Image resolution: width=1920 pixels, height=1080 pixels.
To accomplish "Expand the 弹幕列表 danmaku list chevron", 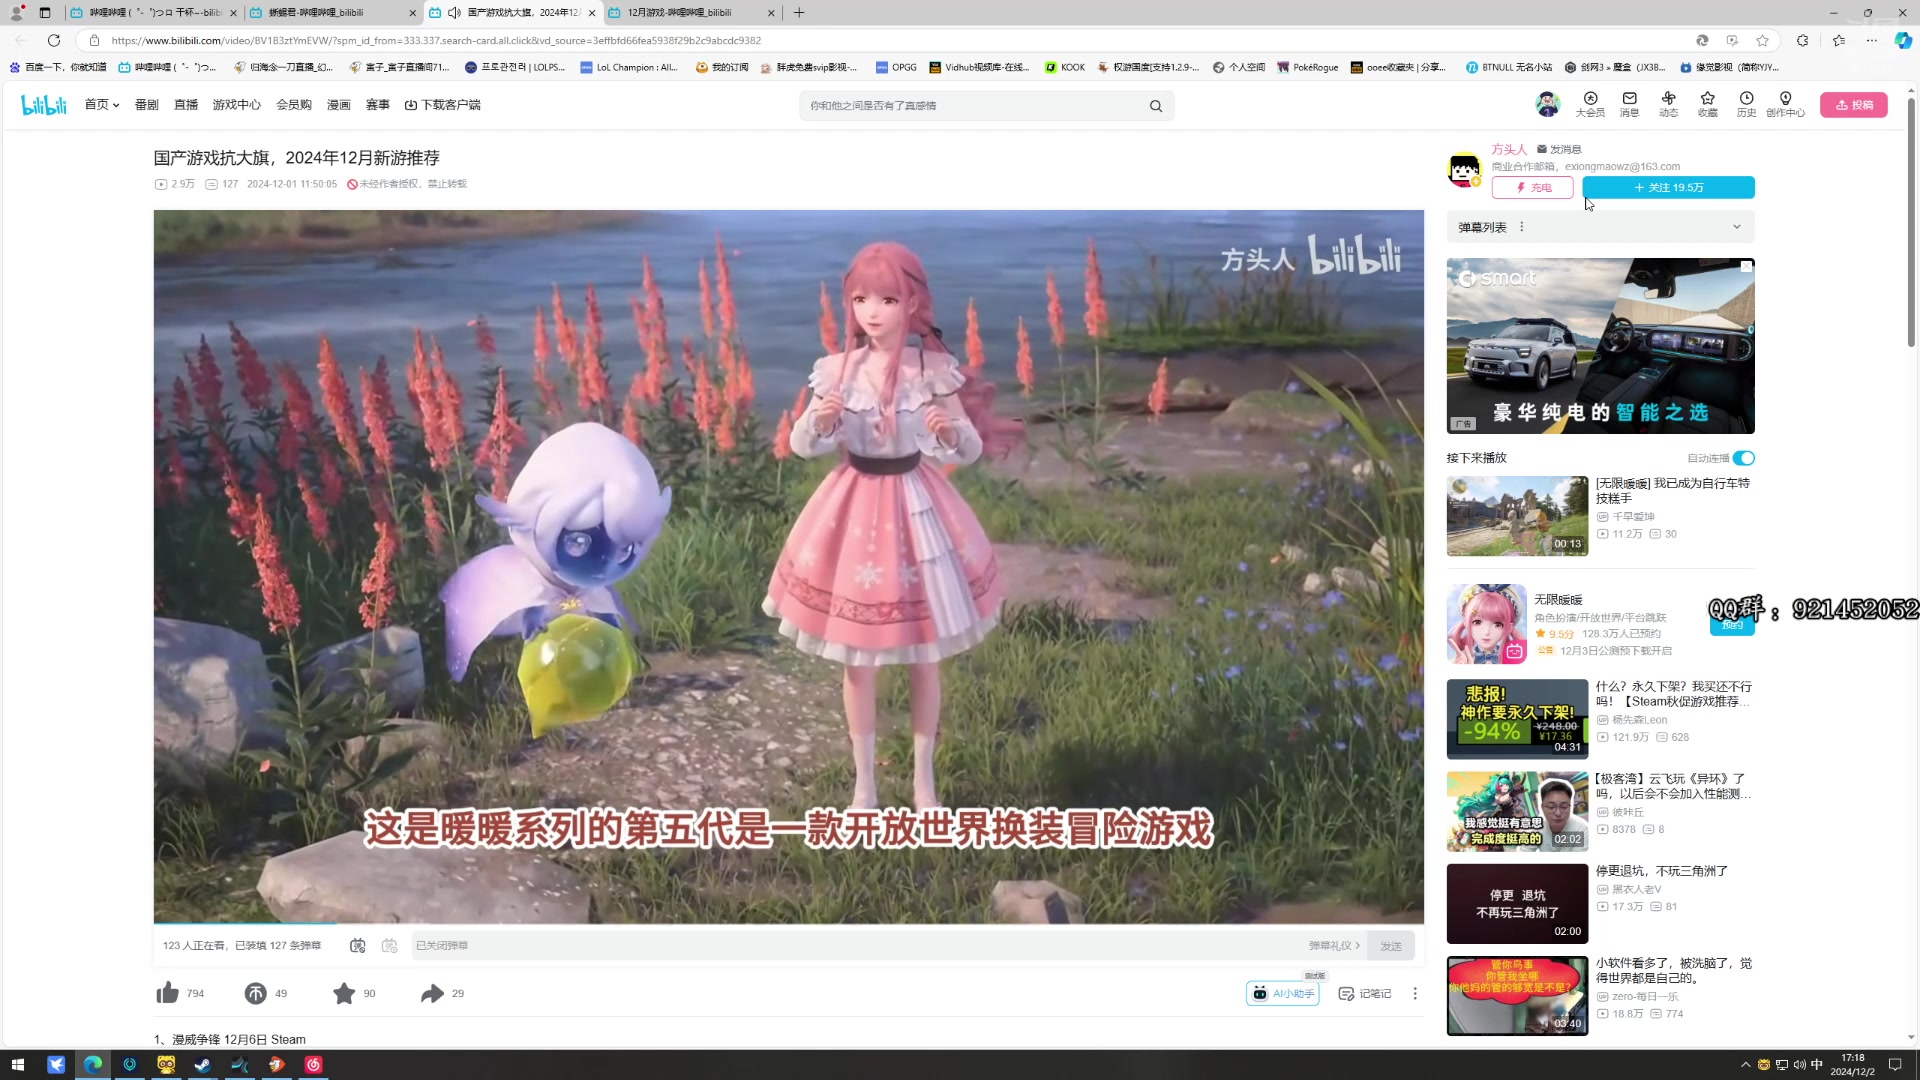I will (x=1737, y=227).
